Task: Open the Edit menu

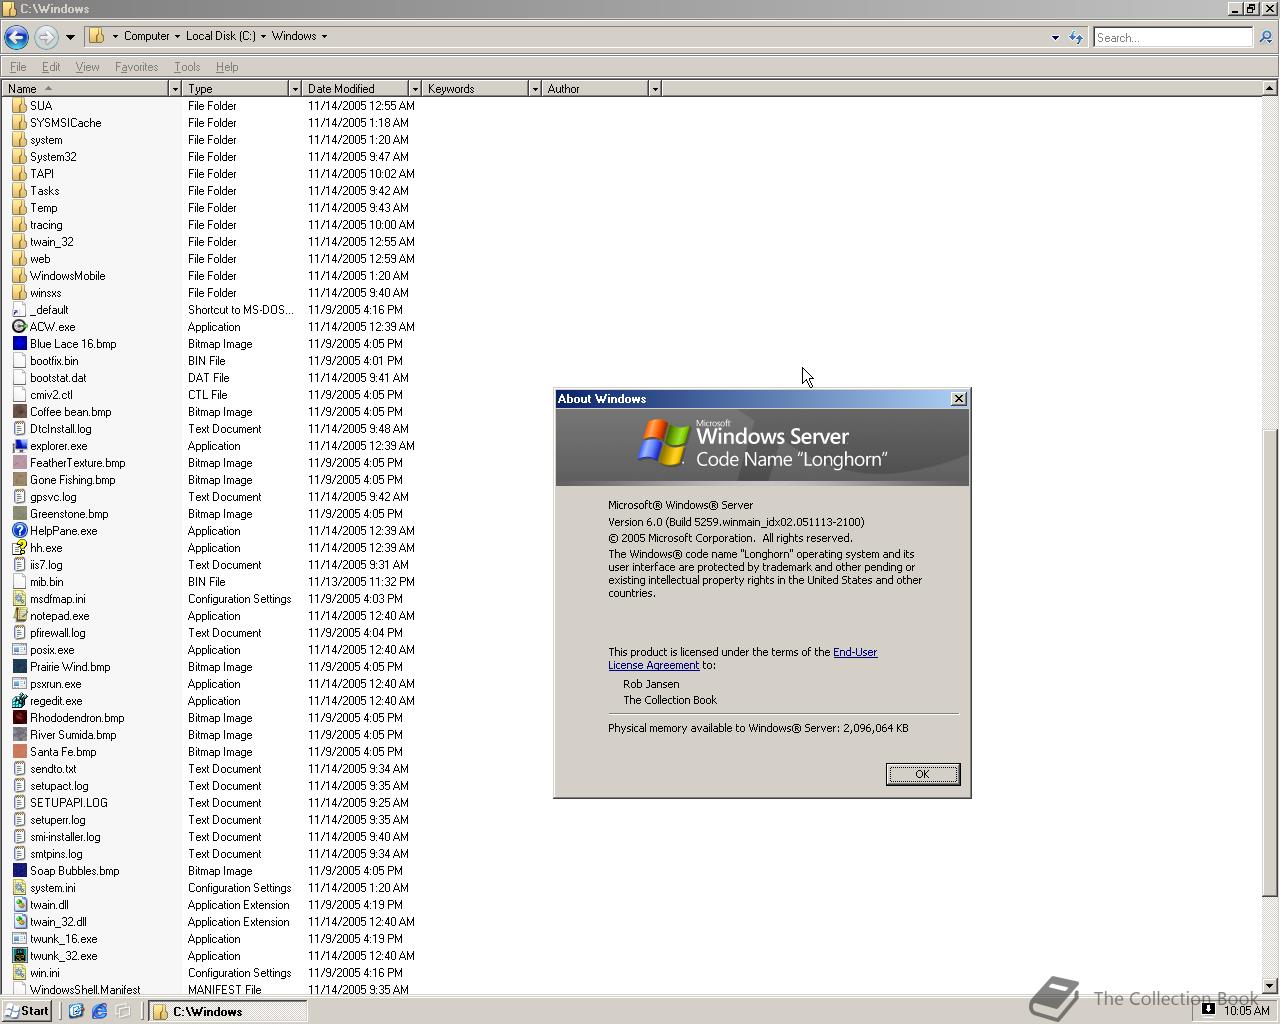Action: point(50,67)
